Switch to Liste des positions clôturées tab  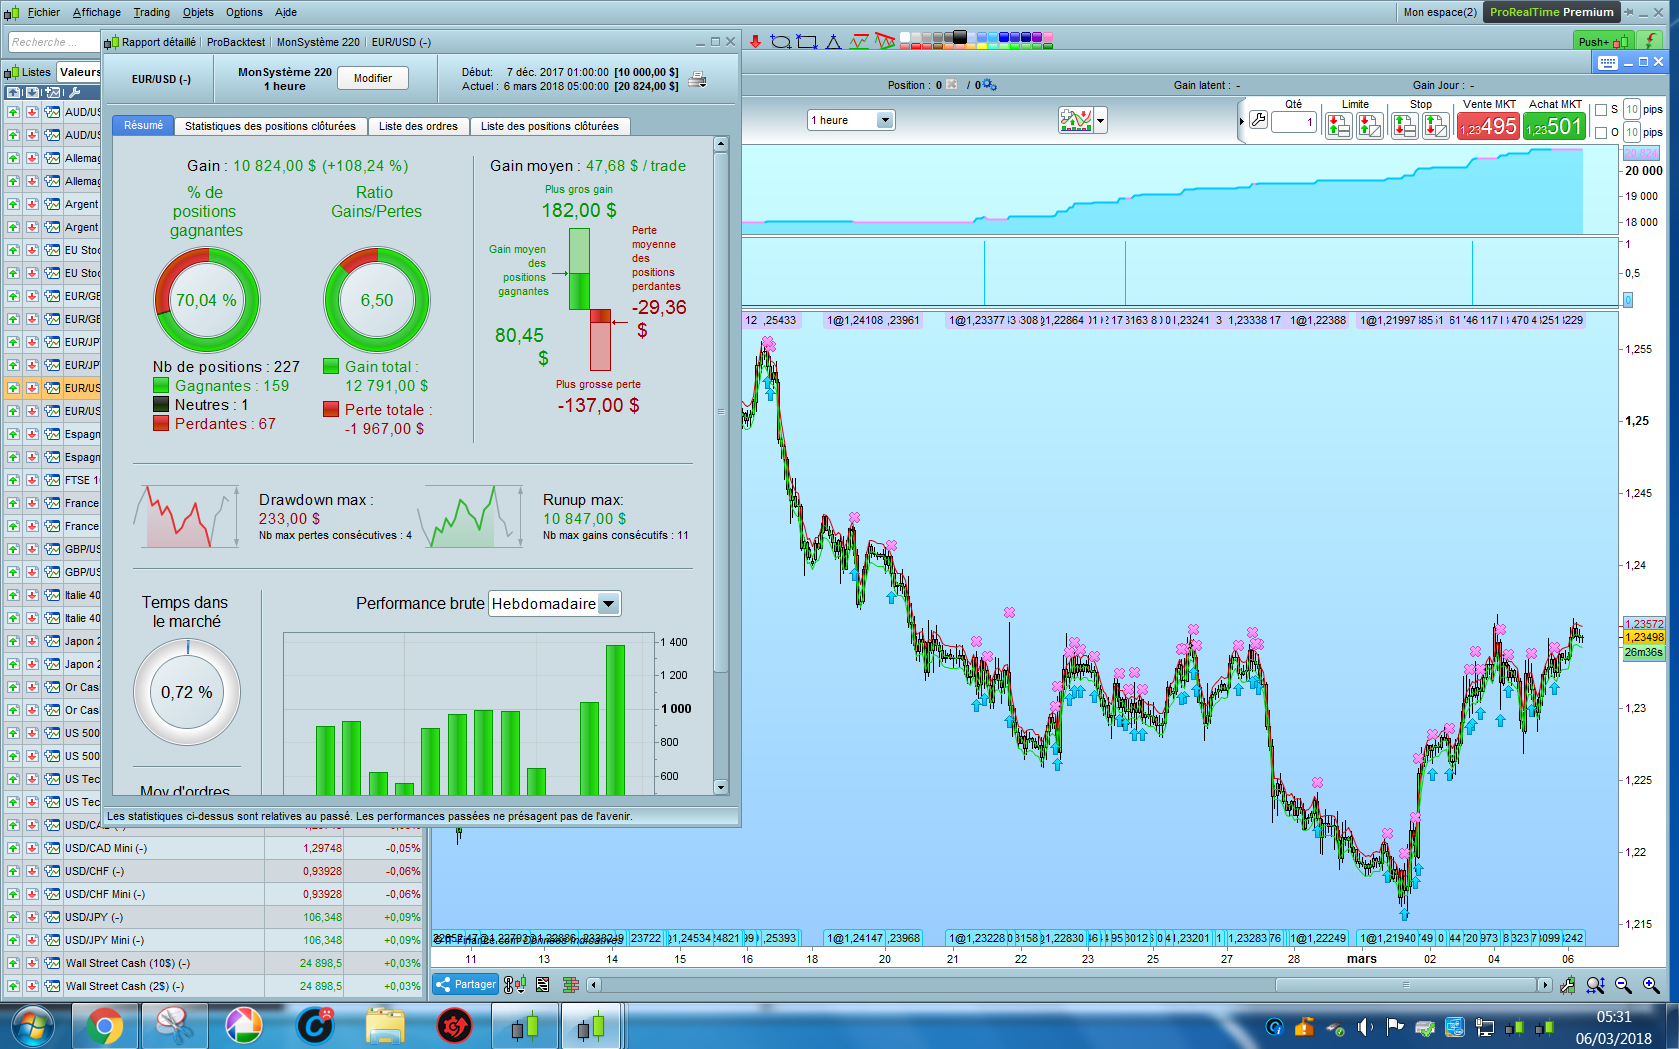click(x=550, y=126)
